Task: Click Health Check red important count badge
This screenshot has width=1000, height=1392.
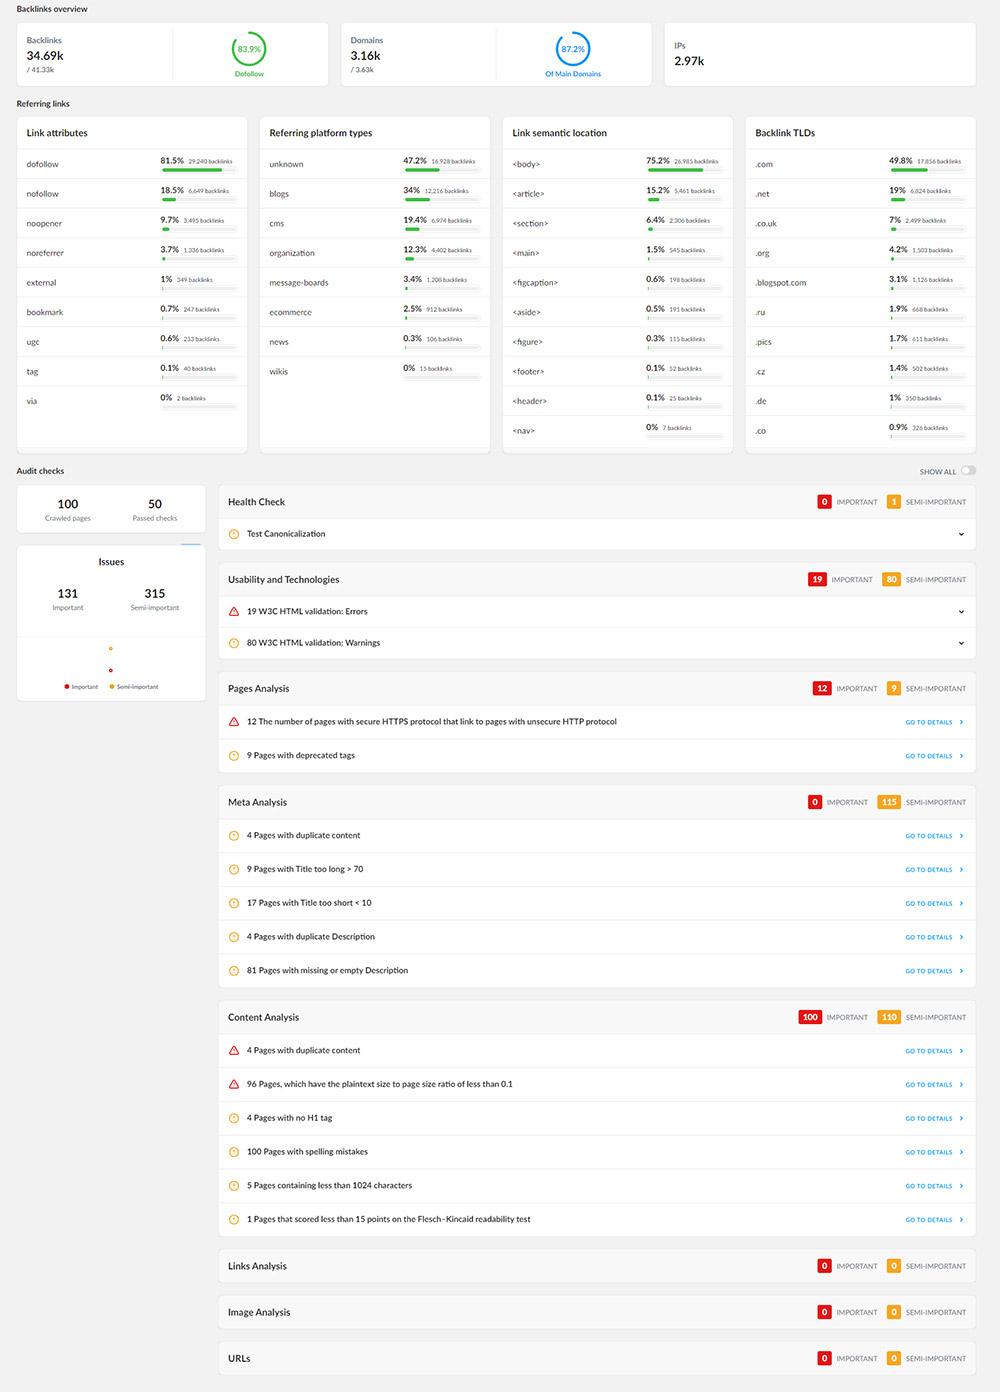Action: (x=824, y=502)
